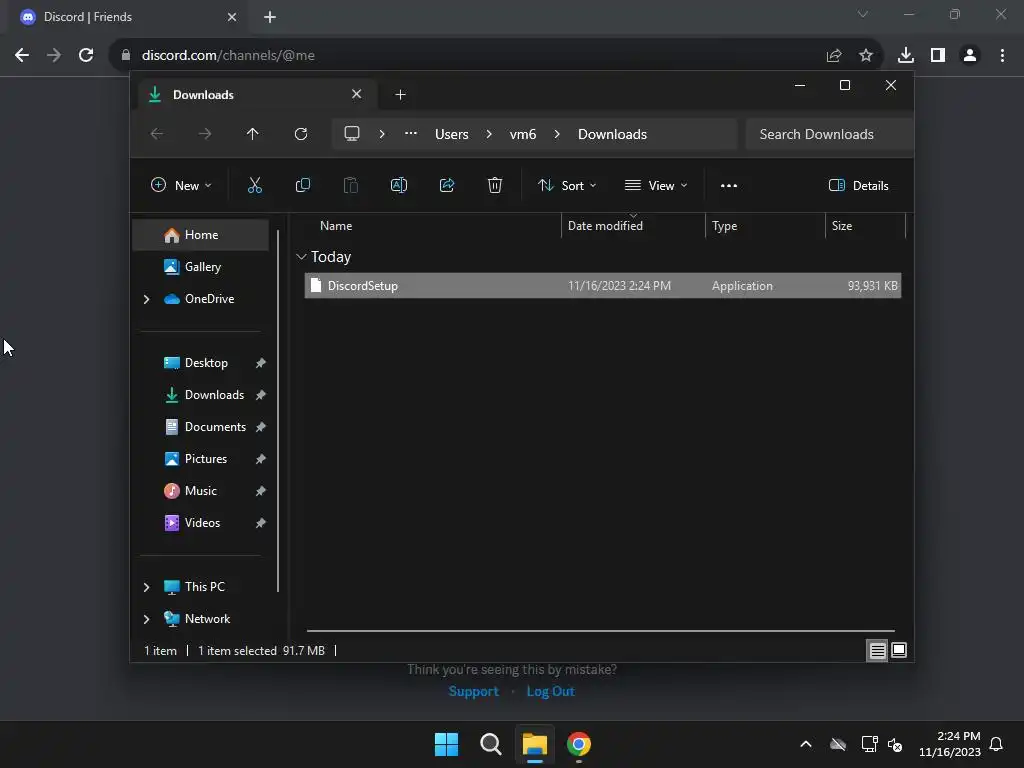Viewport: 1024px width, 768px height.
Task: Close the Downloads tab
Action: (357, 94)
